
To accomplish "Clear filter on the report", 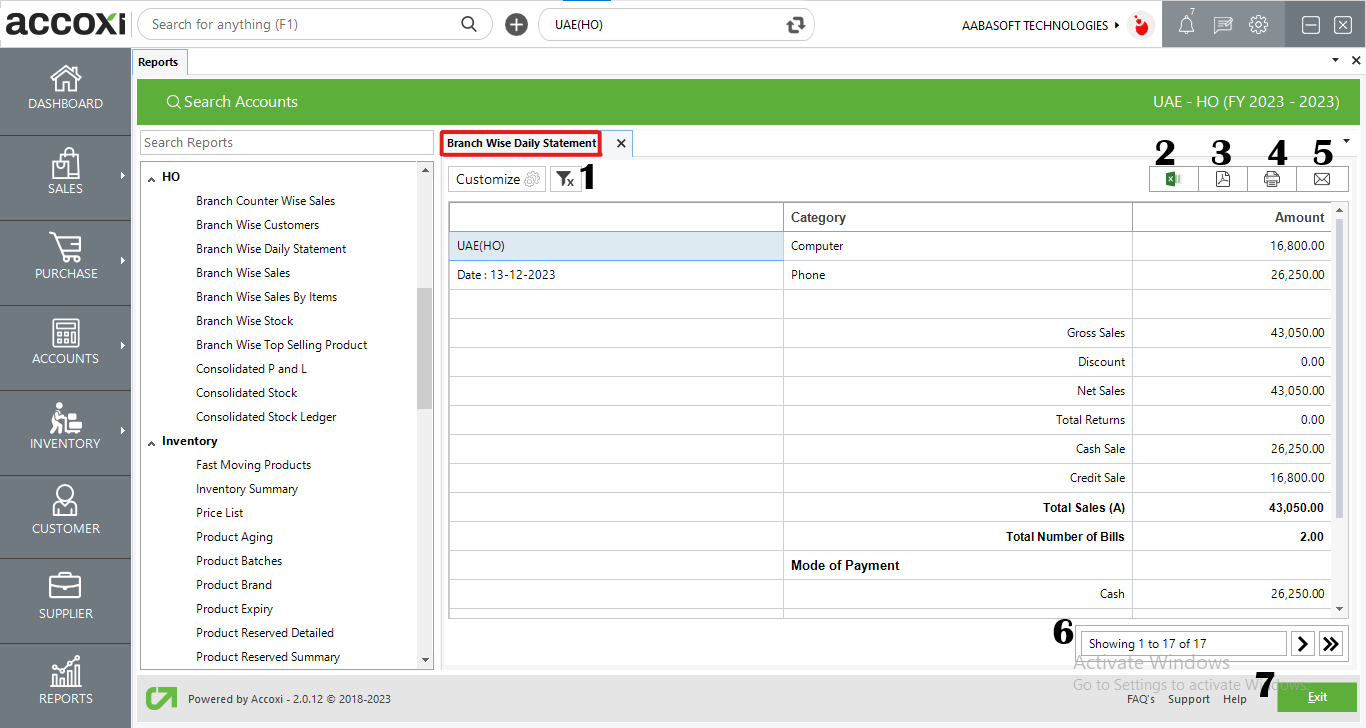I will click(565, 179).
